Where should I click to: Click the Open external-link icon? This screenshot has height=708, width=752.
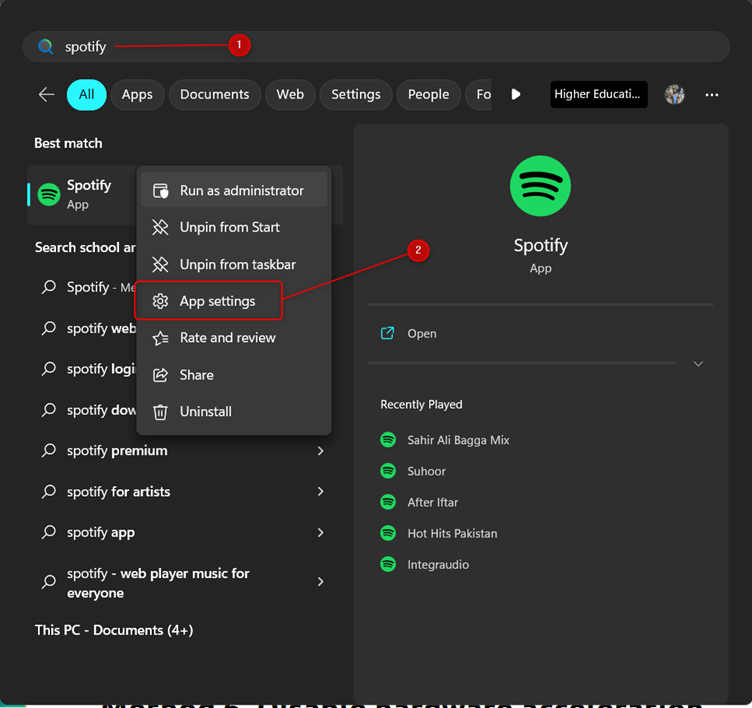pos(387,333)
